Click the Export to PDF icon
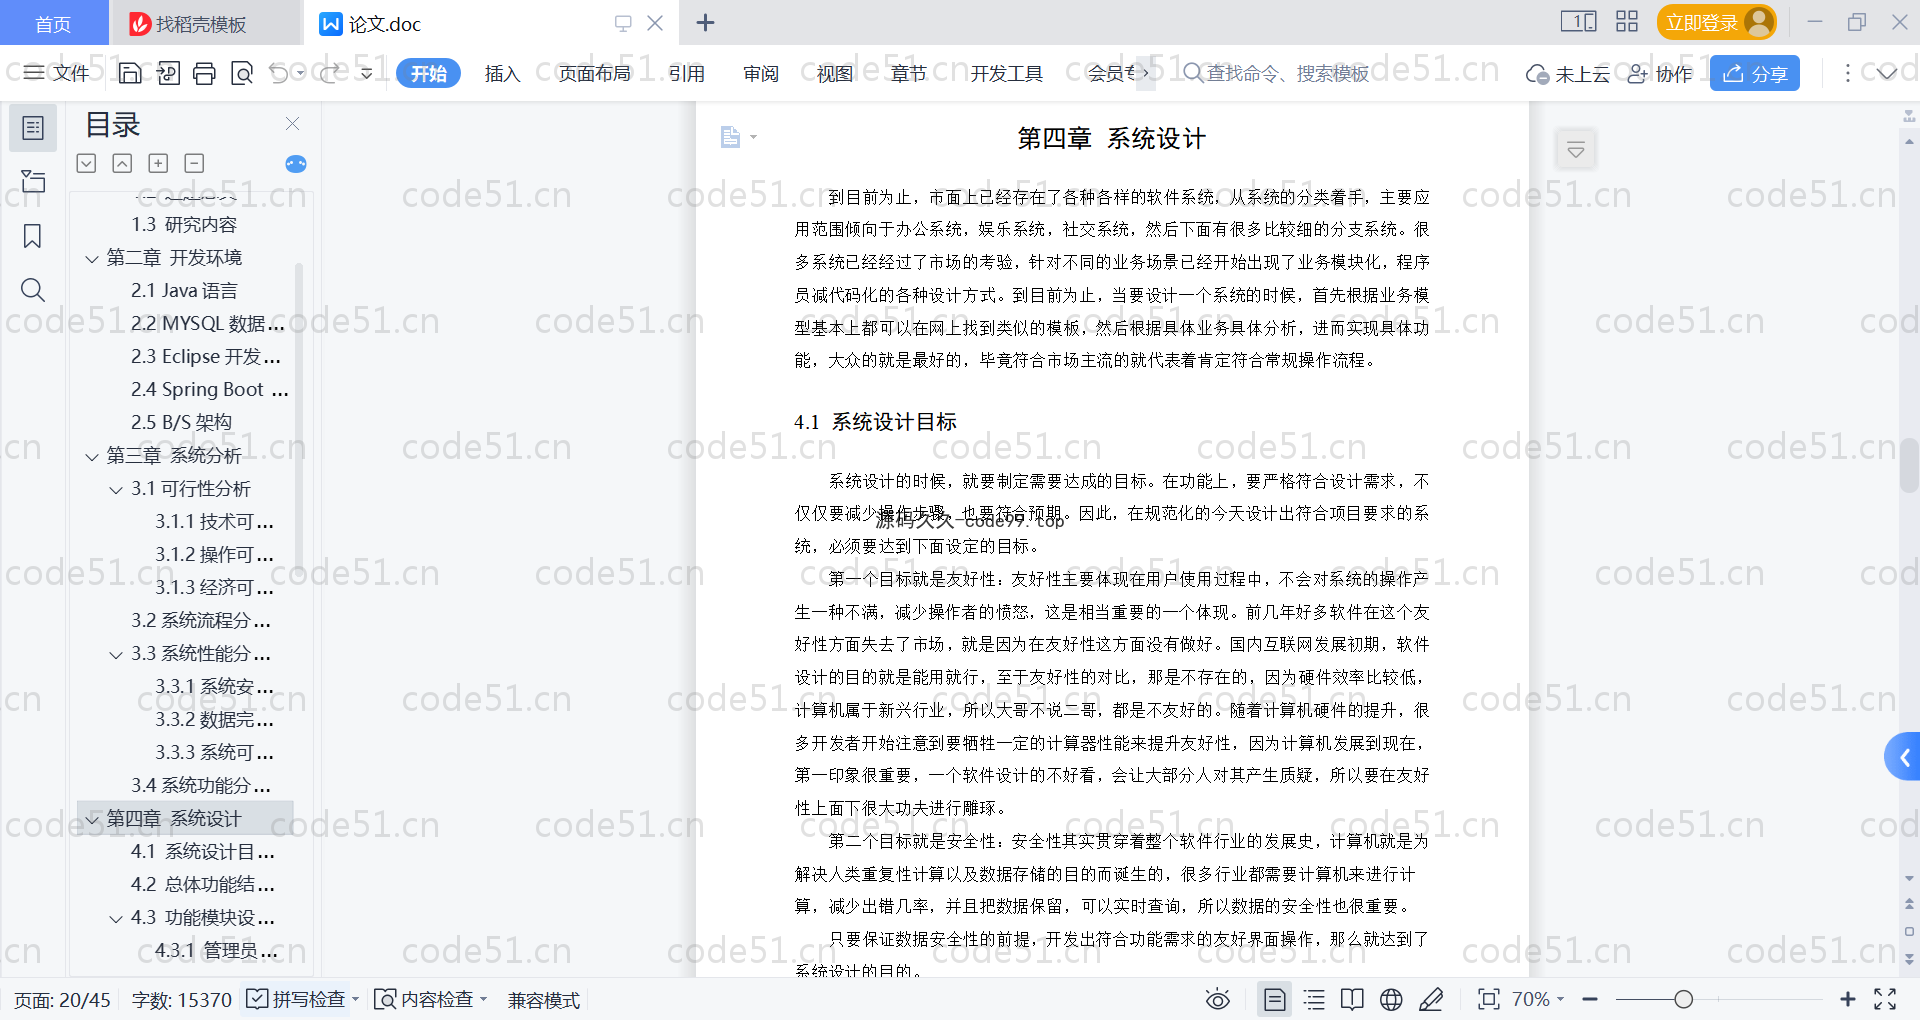This screenshot has width=1920, height=1020. coord(168,73)
